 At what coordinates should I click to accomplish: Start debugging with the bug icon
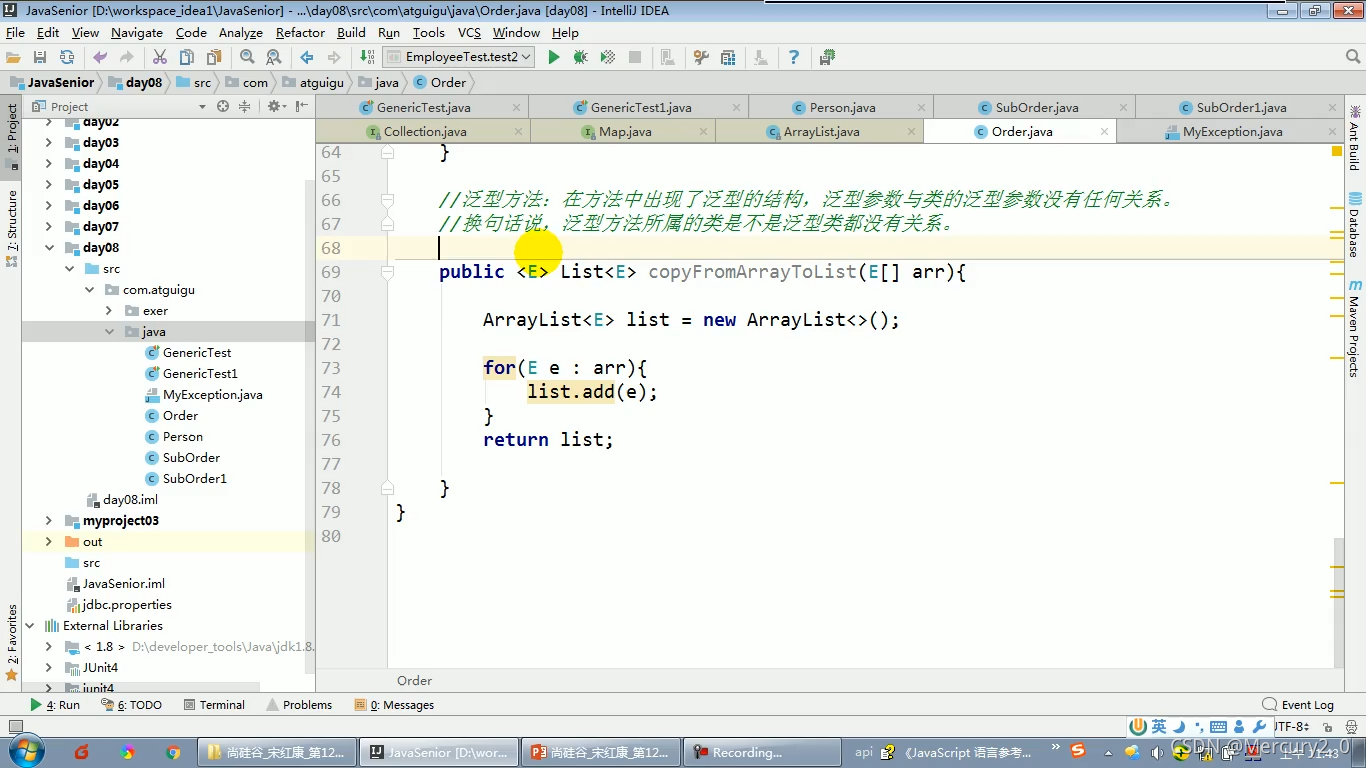[x=581, y=57]
